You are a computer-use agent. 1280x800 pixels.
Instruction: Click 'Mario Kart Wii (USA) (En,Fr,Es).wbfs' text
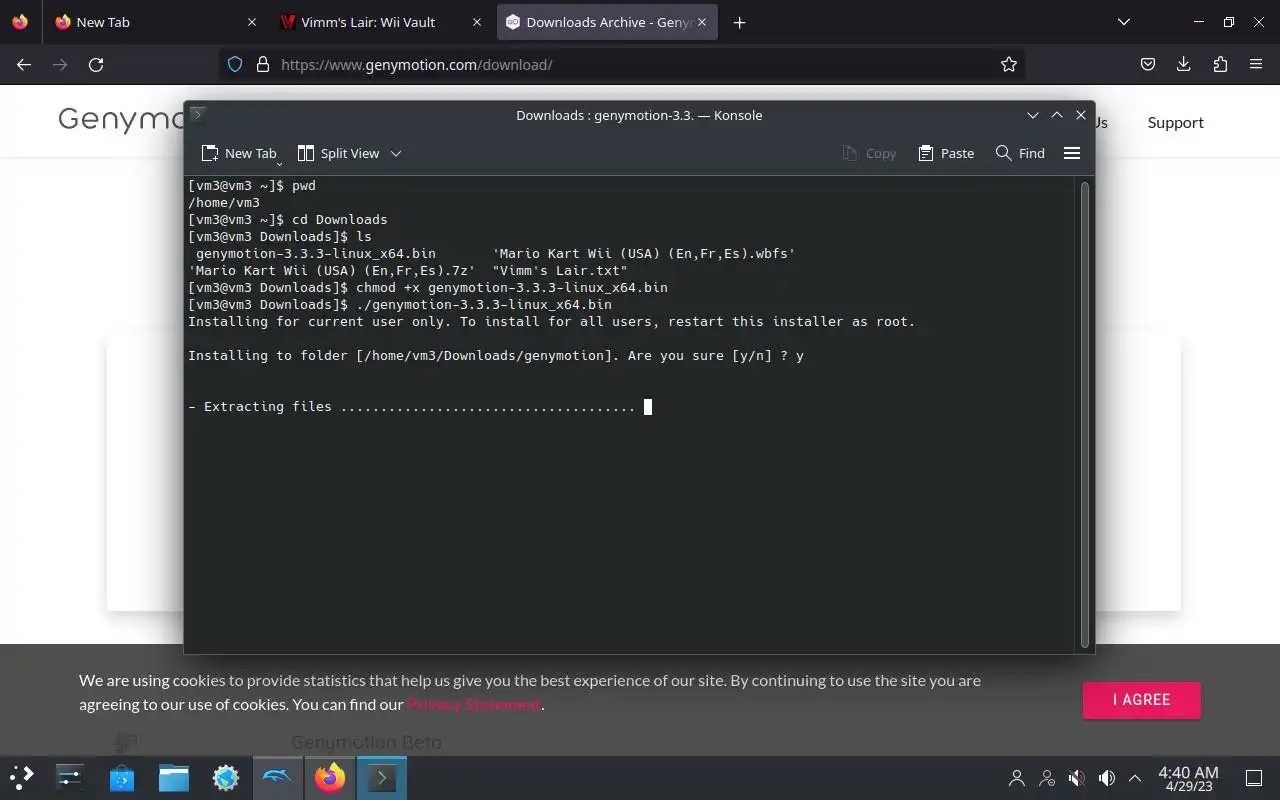644,253
